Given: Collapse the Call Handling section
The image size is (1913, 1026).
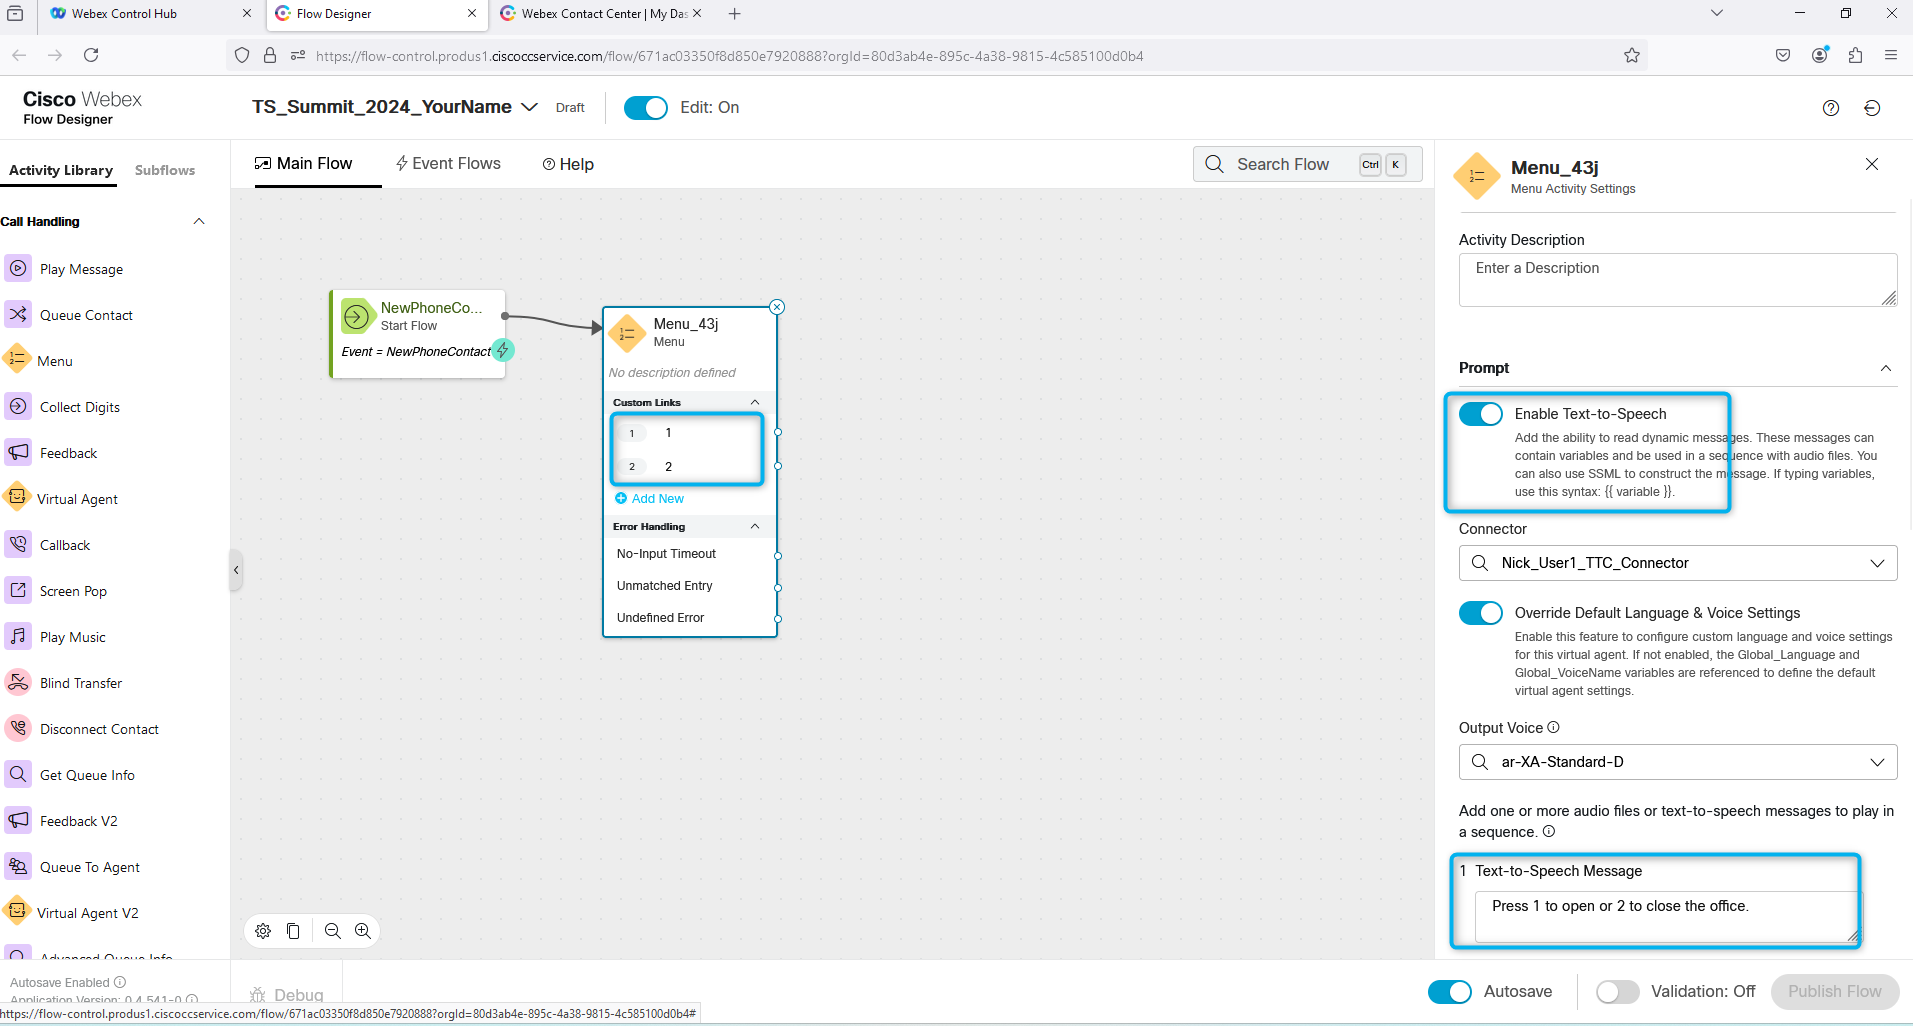Looking at the screenshot, I should [199, 221].
